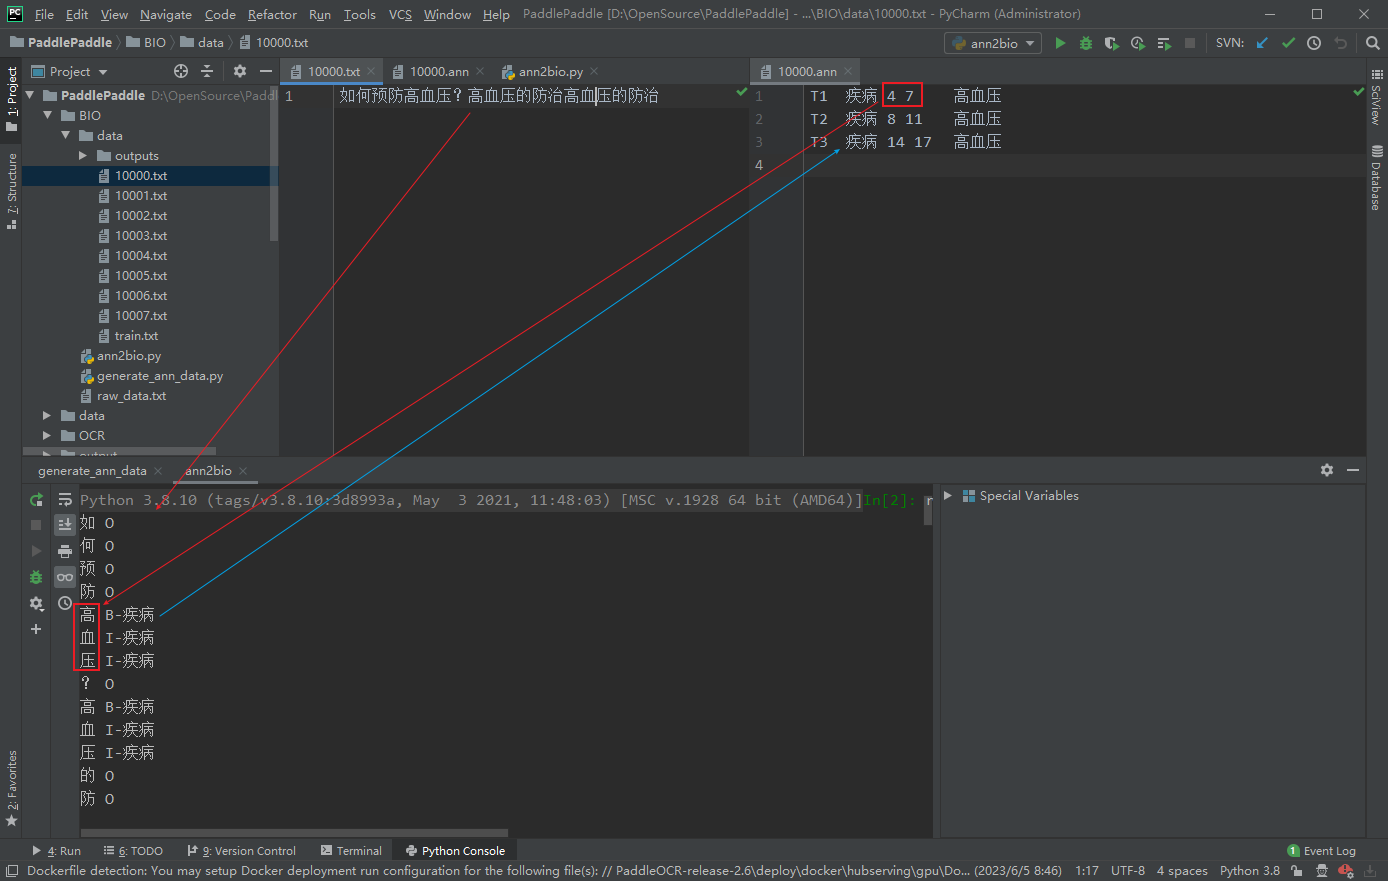This screenshot has width=1388, height=881.
Task: Switch to generate_ann_data console tab
Action: click(92, 470)
